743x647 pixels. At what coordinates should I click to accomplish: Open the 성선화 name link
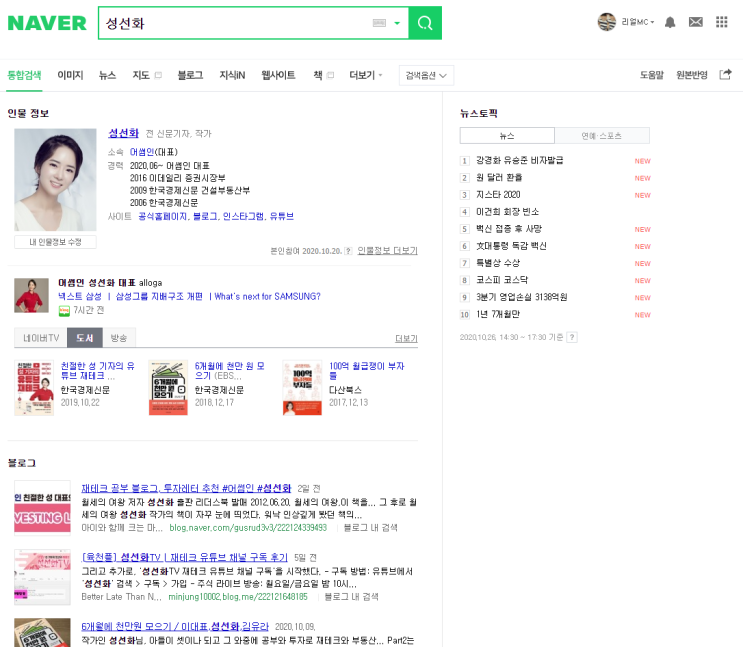(x=123, y=133)
